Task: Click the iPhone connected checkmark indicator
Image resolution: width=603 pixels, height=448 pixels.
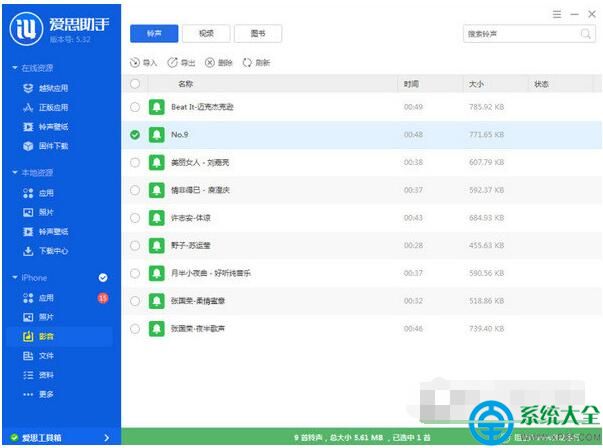Action: 103,277
